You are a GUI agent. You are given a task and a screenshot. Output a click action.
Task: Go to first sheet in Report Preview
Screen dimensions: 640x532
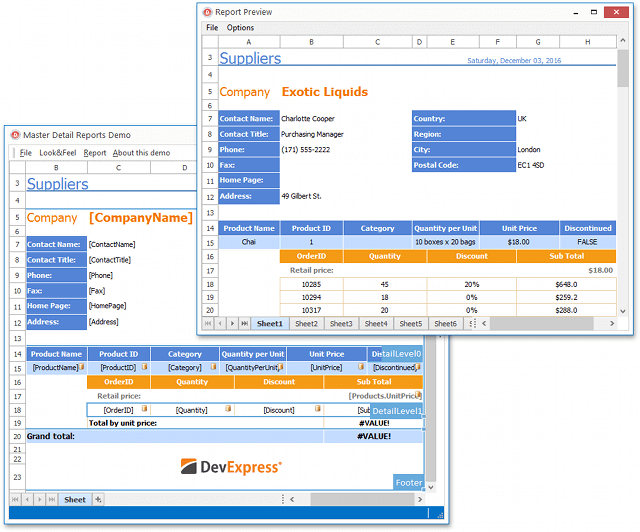pyautogui.click(x=209, y=324)
